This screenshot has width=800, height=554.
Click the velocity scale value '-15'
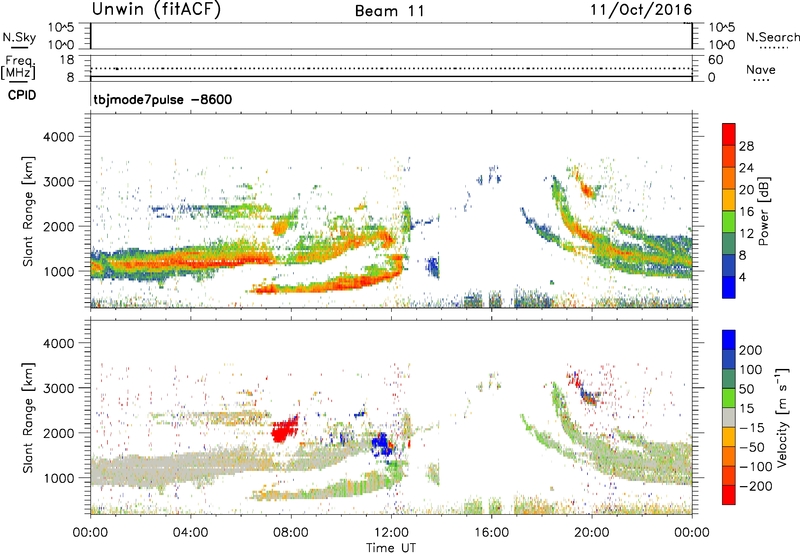tap(752, 427)
